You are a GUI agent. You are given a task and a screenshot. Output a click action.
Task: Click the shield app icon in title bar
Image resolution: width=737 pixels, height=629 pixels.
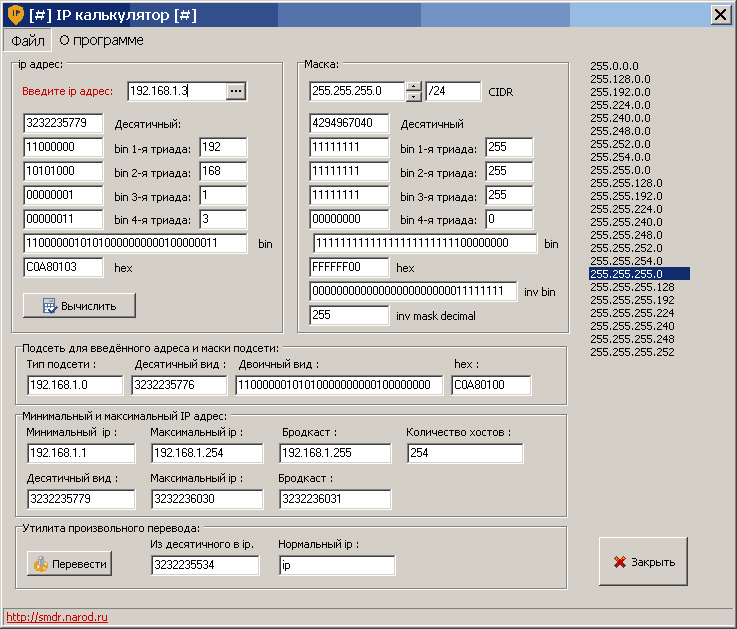click(16, 15)
